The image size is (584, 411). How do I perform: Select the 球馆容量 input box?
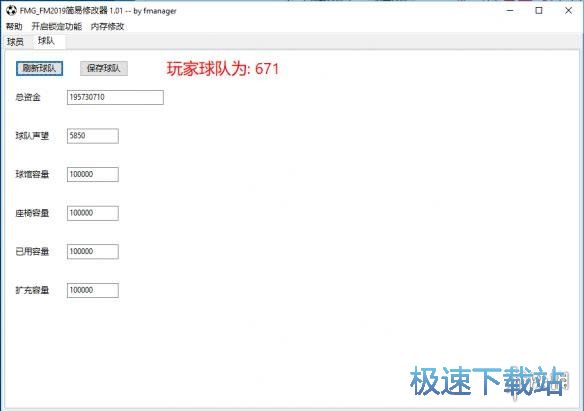pos(93,174)
